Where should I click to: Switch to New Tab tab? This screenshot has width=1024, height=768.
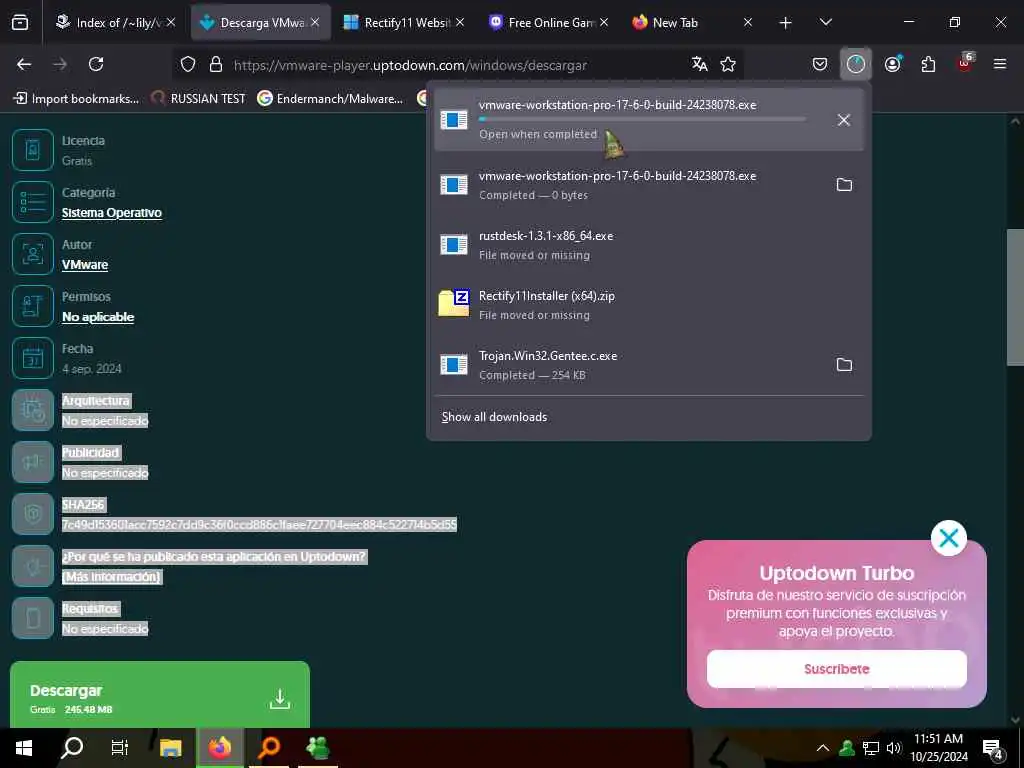click(x=692, y=22)
